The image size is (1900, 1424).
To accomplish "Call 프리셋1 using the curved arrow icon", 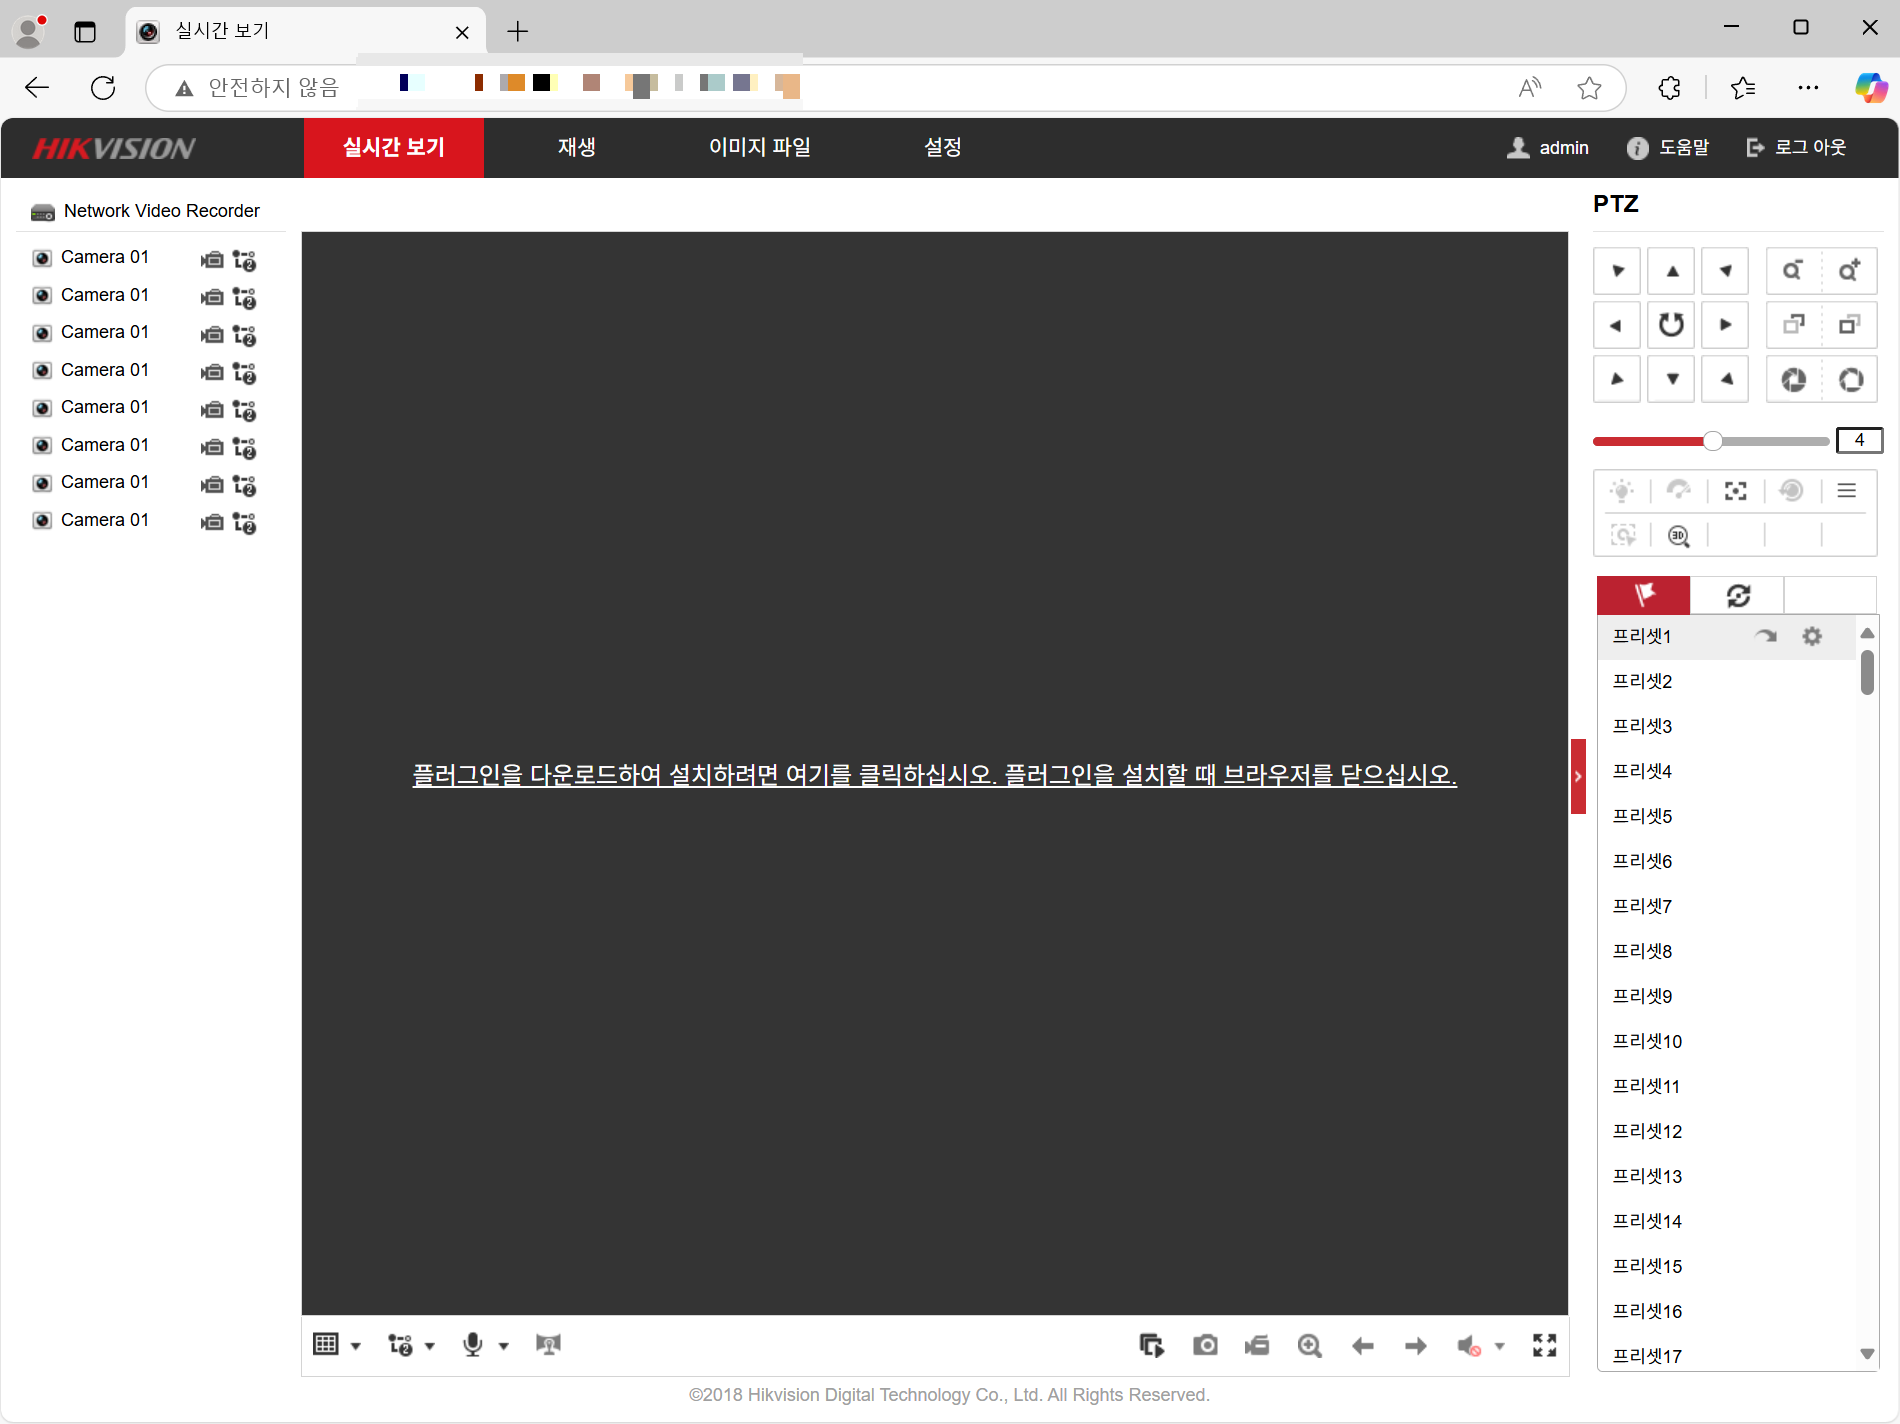I will point(1766,636).
